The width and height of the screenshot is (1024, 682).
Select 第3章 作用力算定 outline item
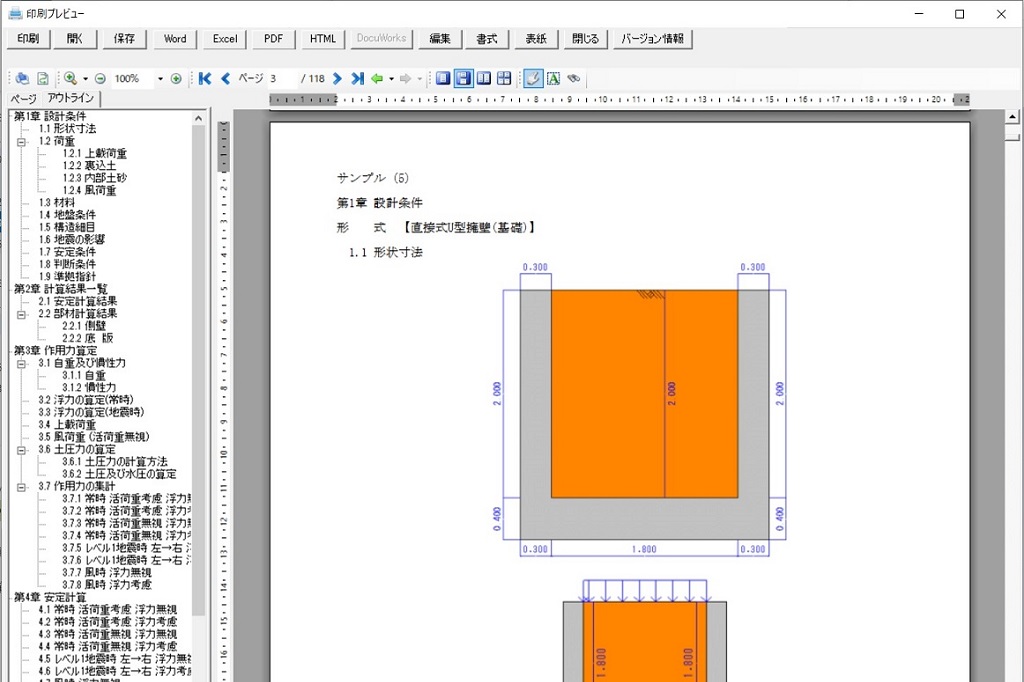tap(55, 350)
